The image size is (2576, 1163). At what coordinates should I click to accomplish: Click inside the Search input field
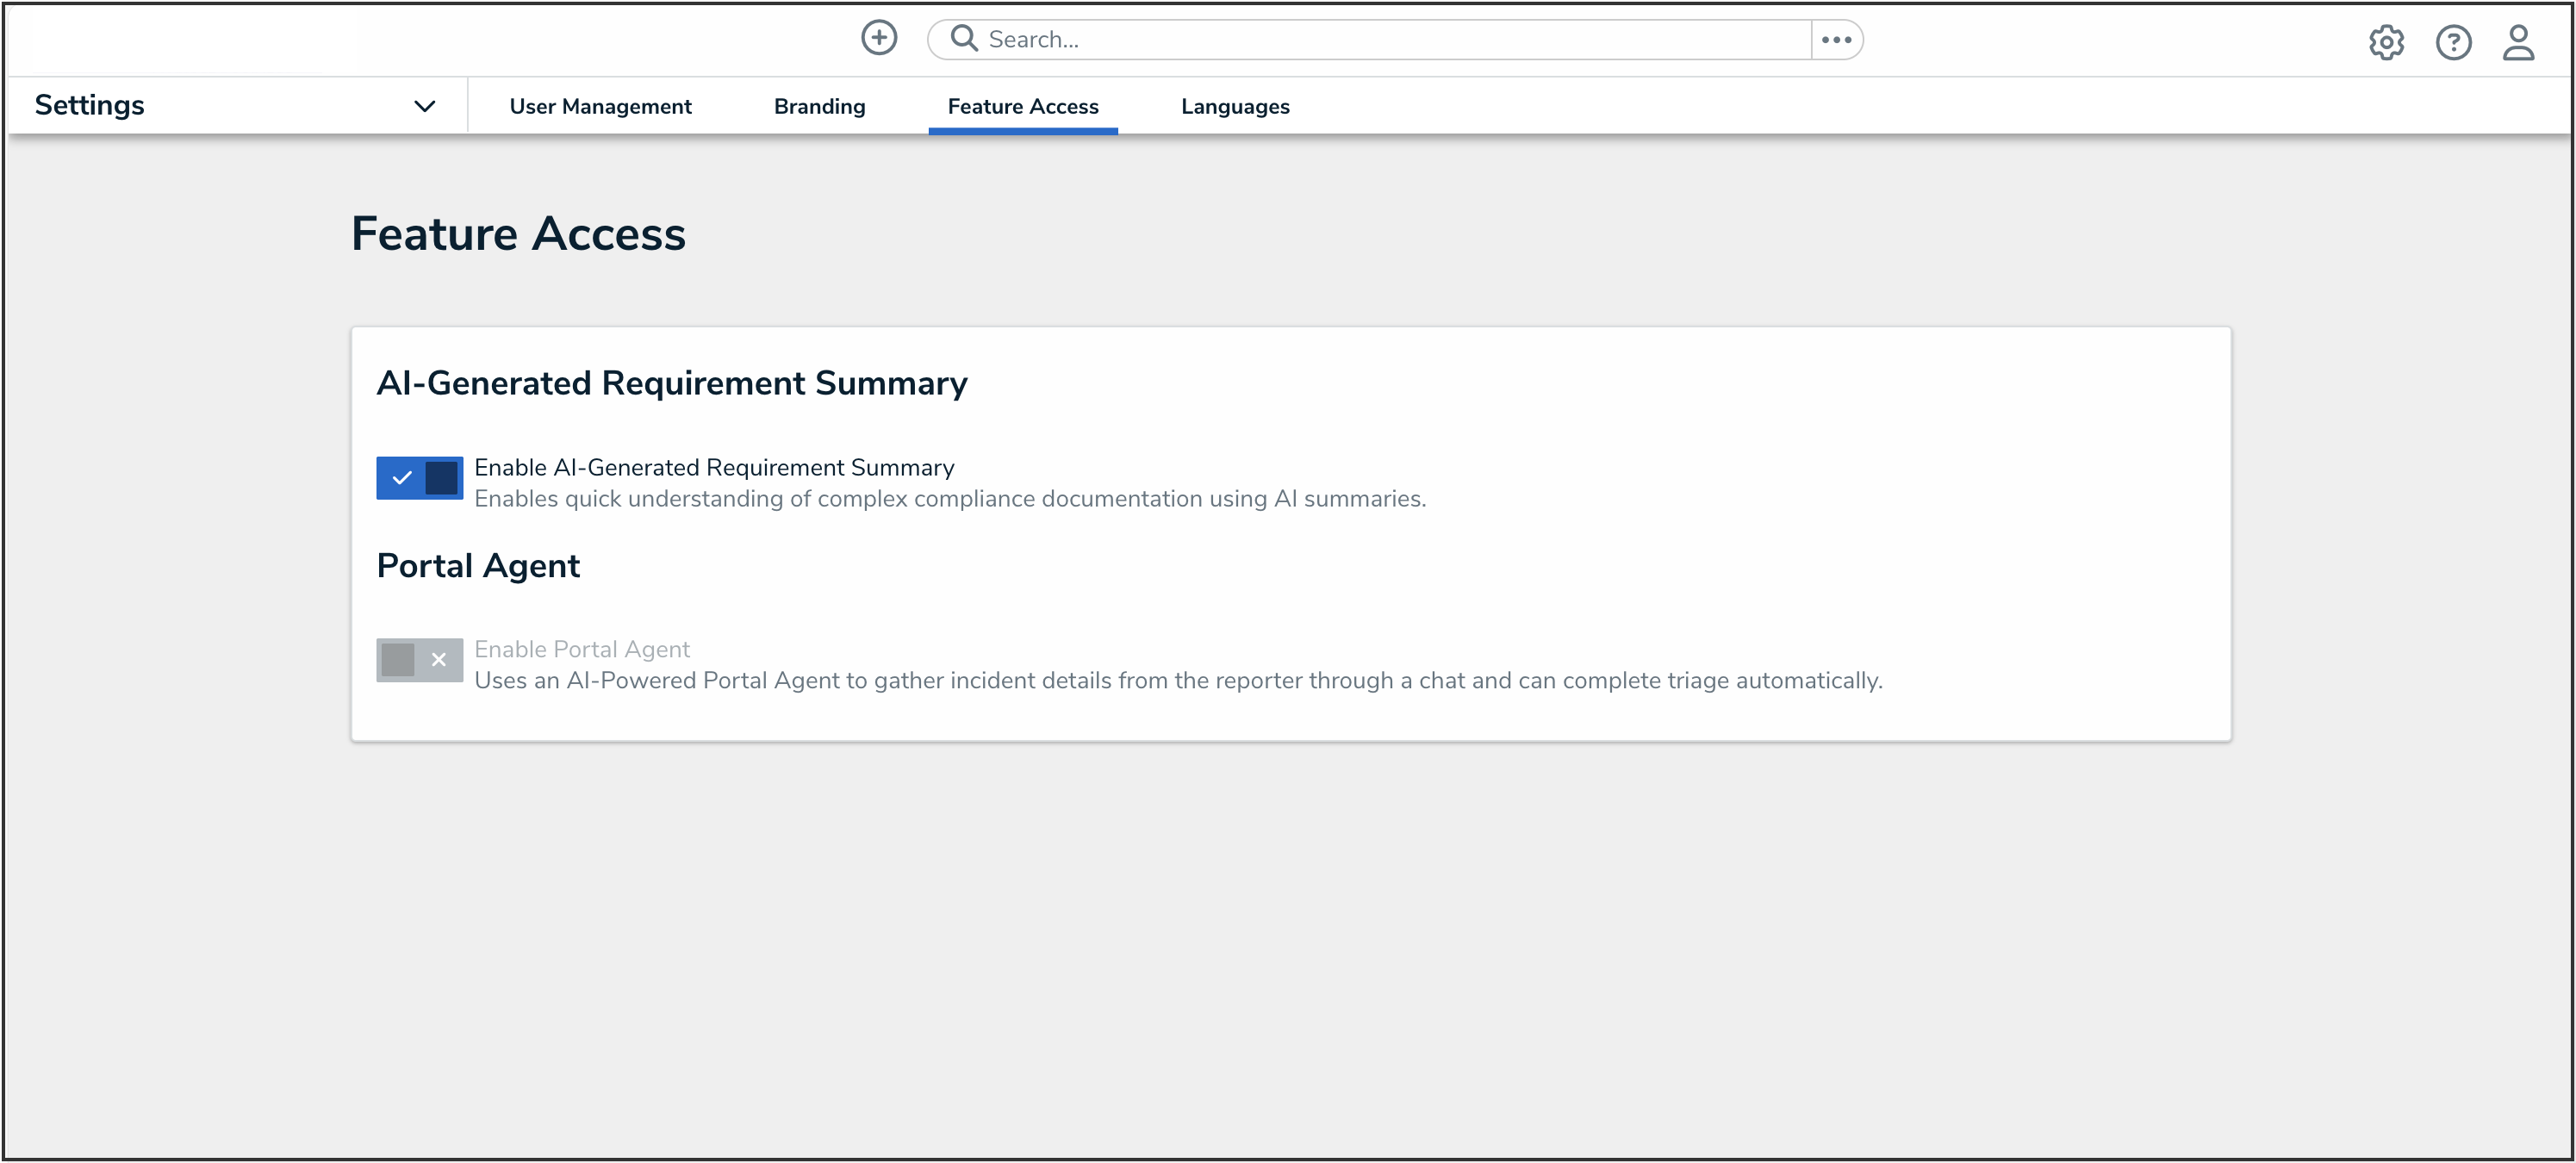(x=1300, y=38)
